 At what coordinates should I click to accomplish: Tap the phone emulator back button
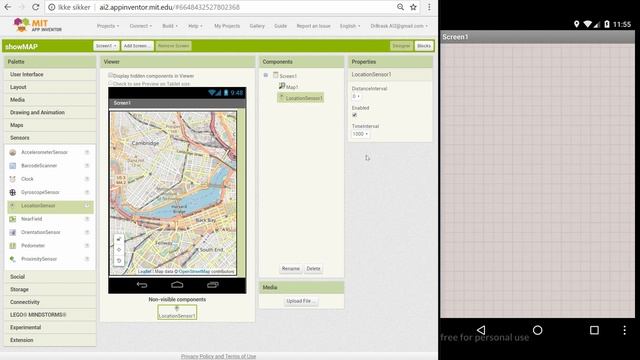[x=481, y=330]
